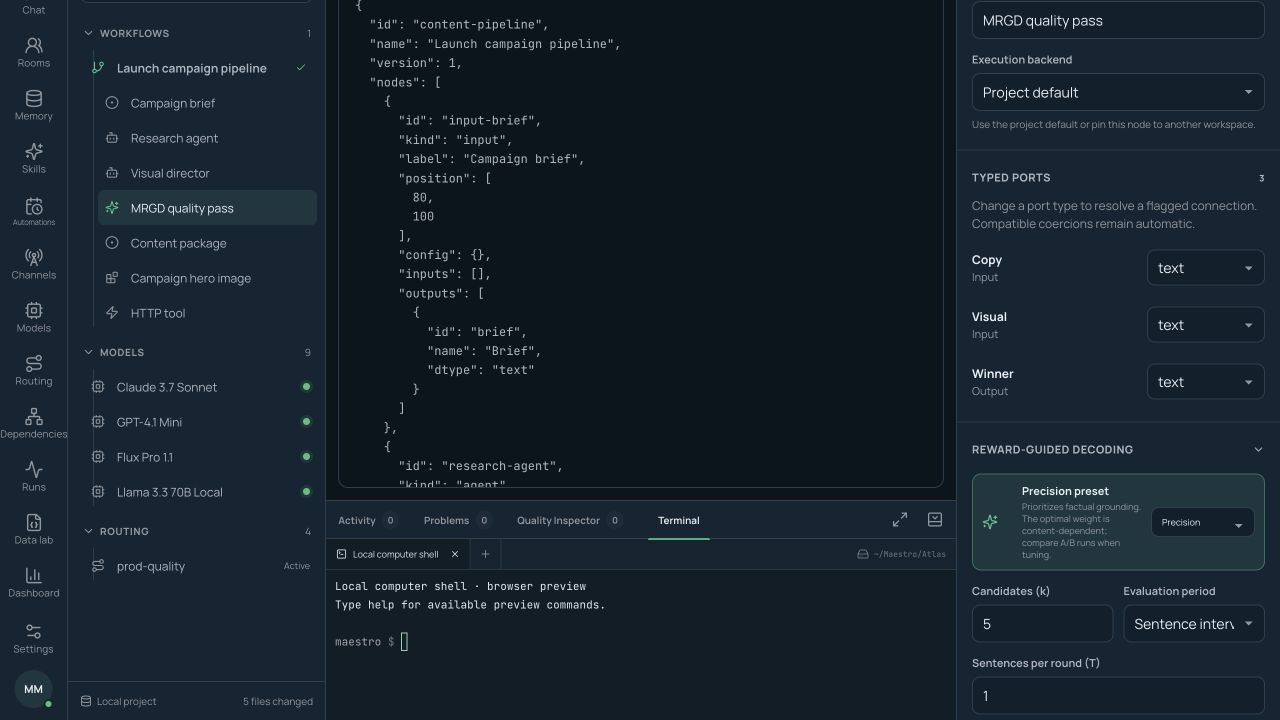Click the Active badge on prod-quality
This screenshot has width=1280, height=720.
(x=297, y=566)
